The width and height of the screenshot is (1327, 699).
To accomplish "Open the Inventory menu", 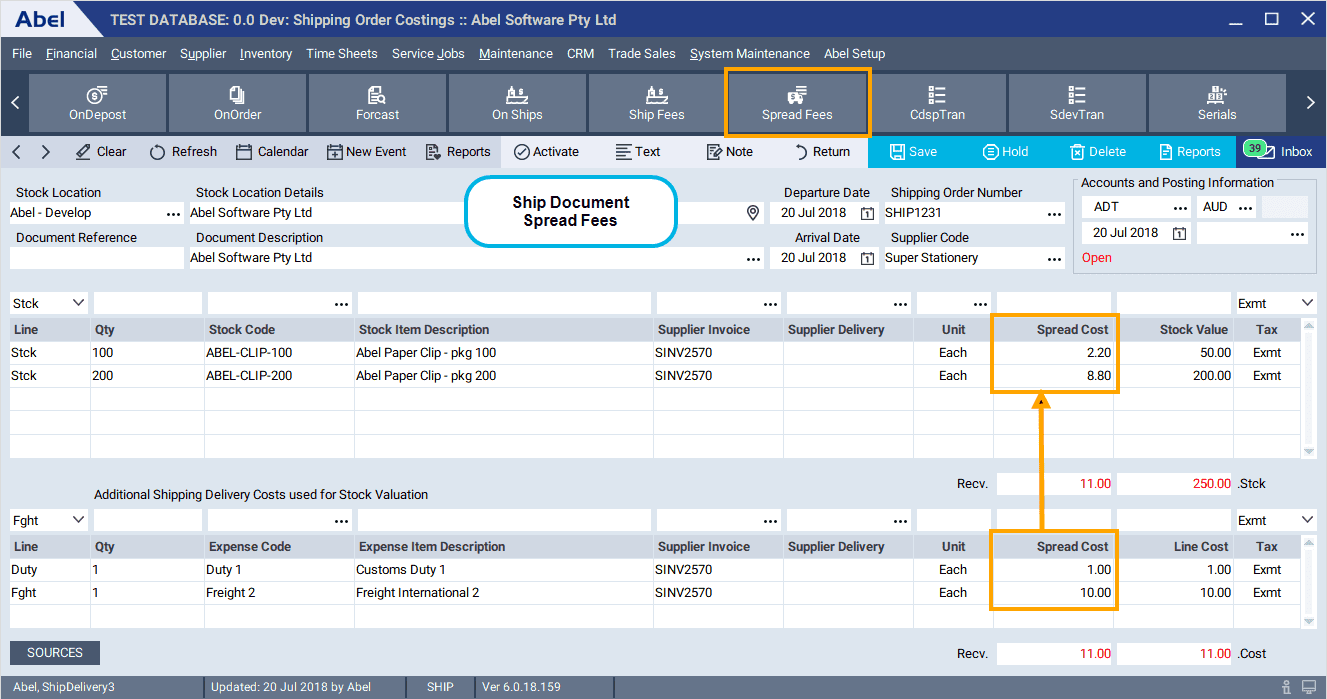I will (265, 53).
